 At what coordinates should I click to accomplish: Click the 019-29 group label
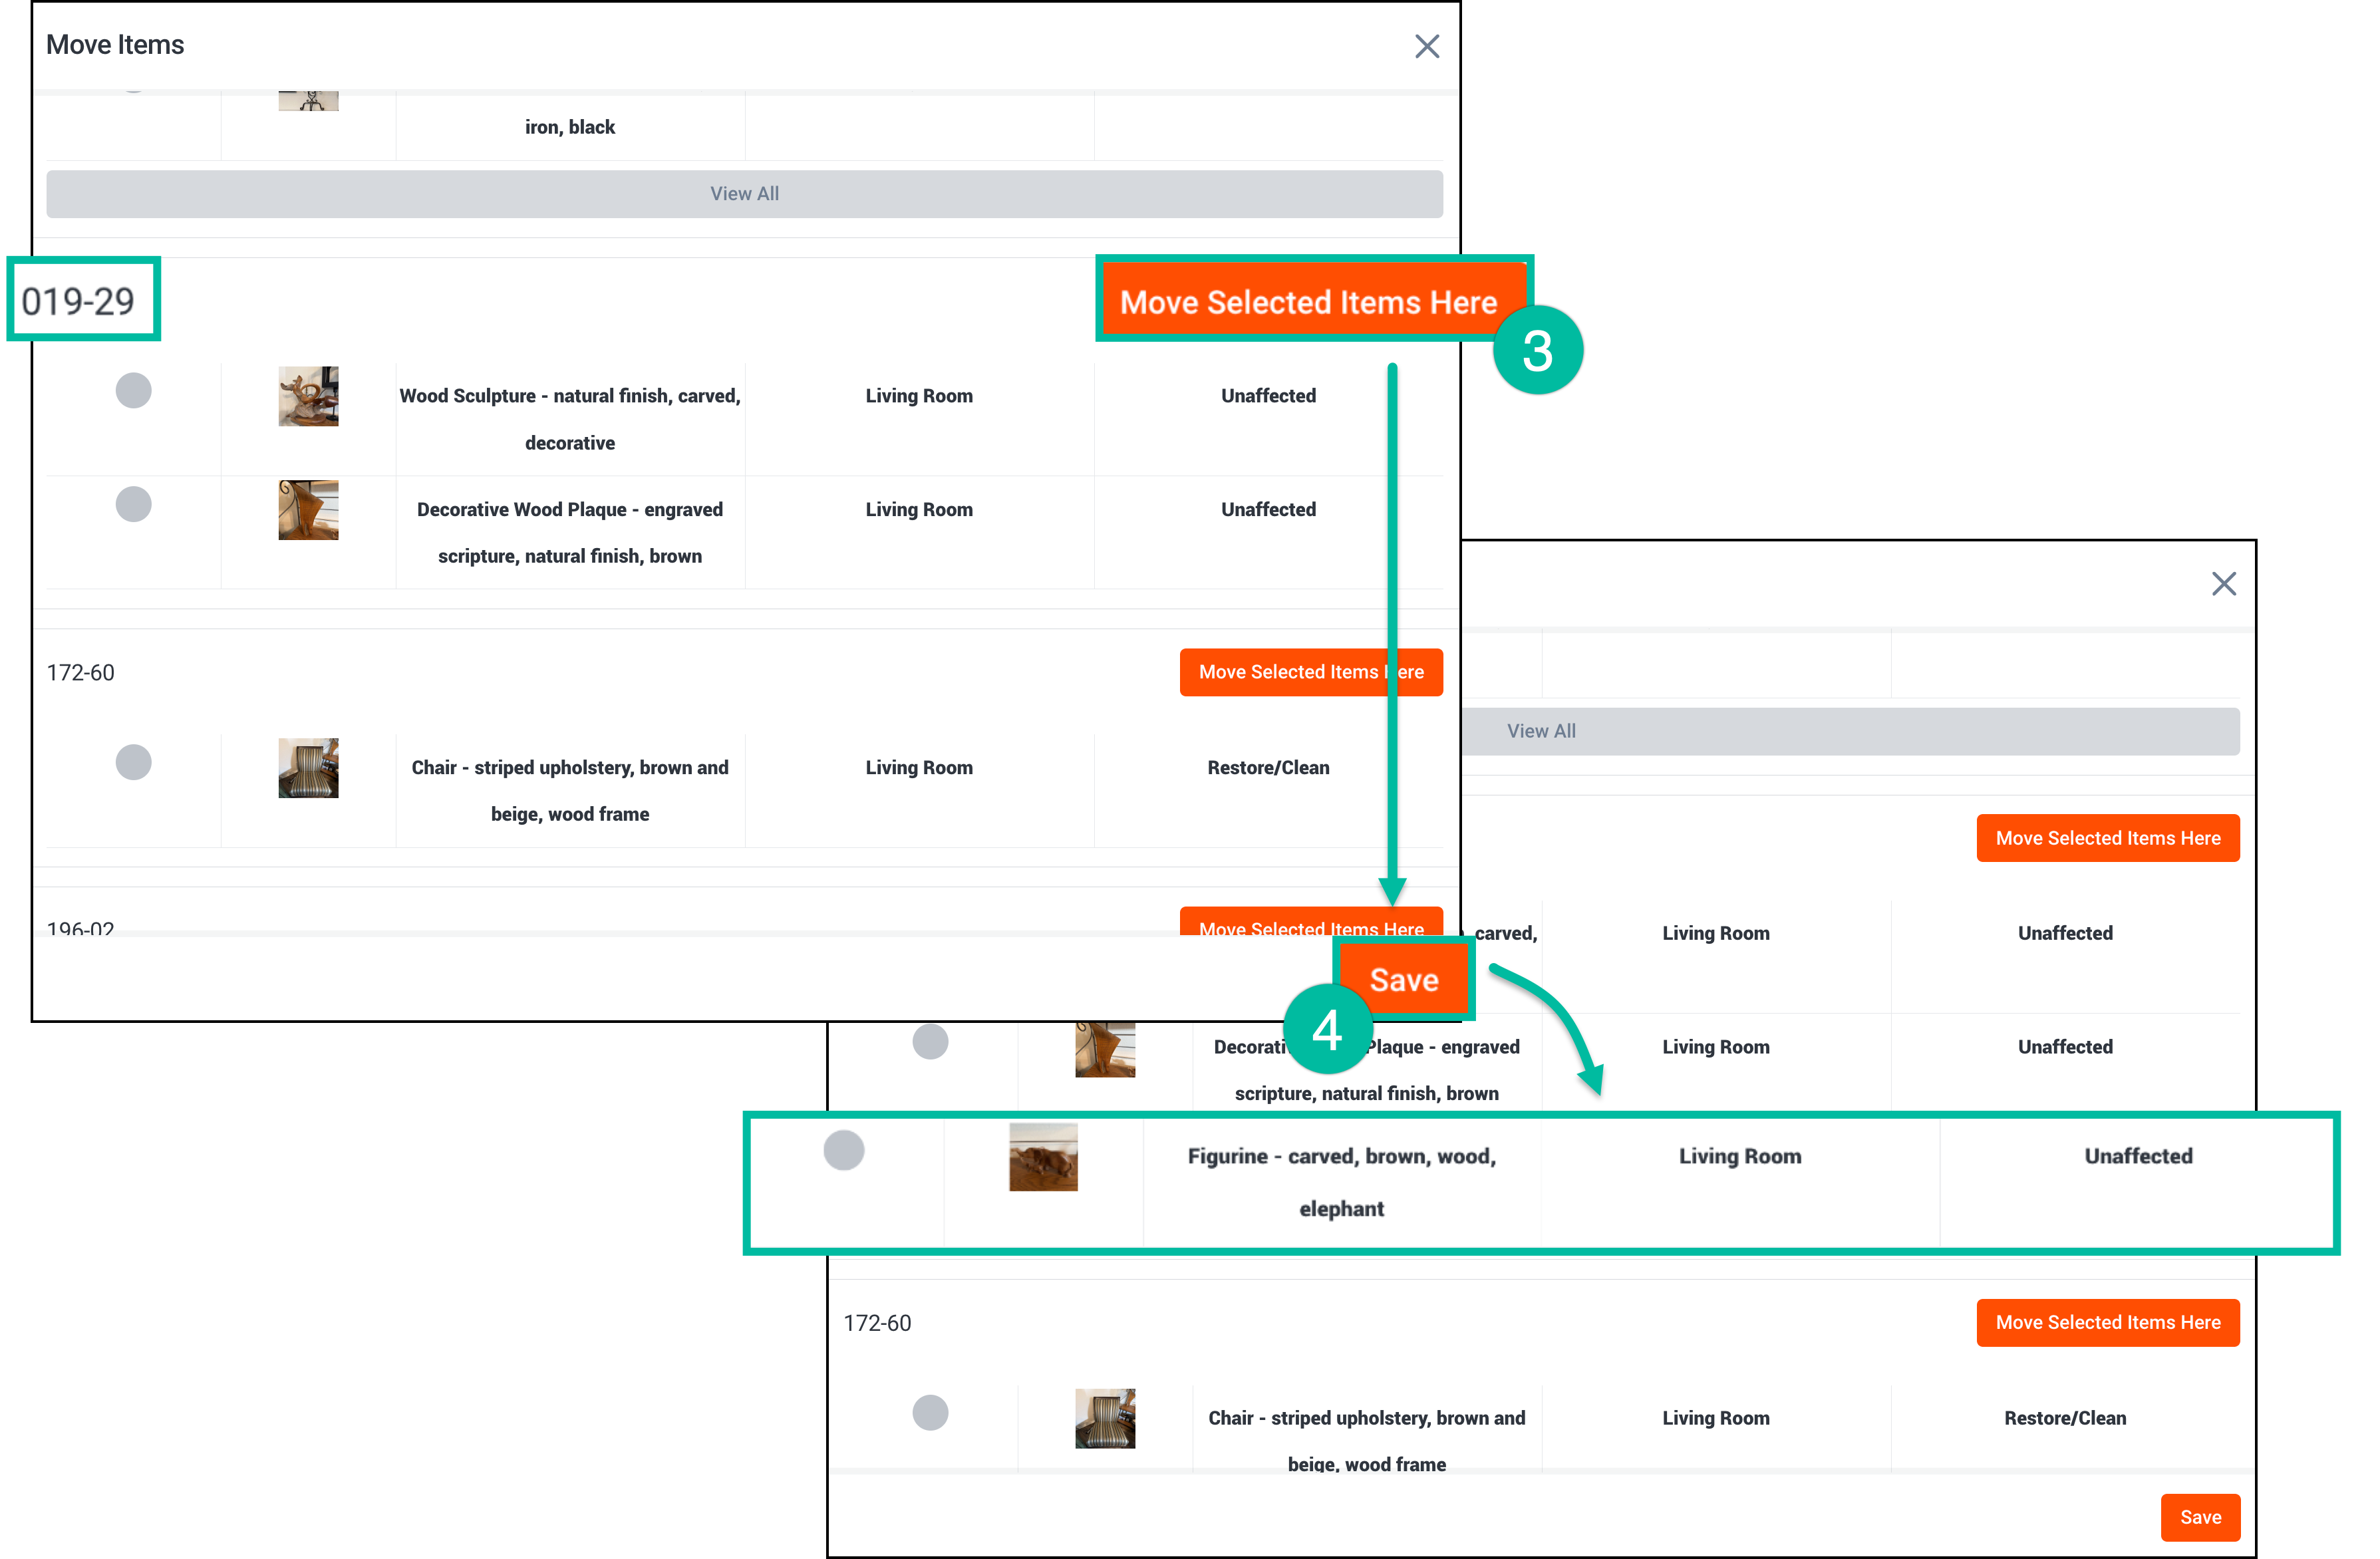pos(78,301)
